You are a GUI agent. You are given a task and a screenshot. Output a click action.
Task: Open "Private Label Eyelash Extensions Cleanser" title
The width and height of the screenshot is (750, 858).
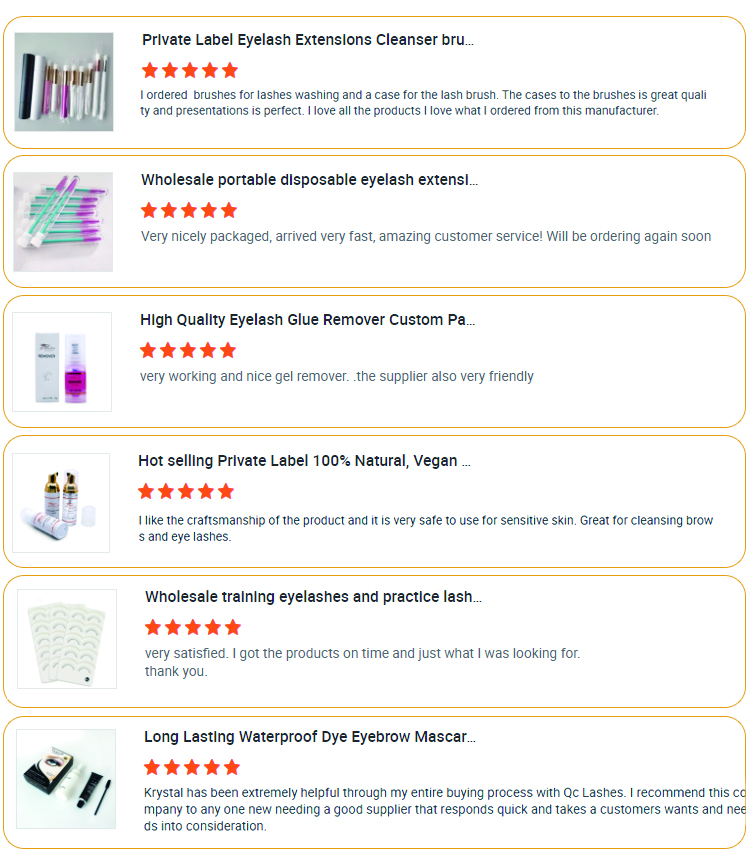(307, 40)
